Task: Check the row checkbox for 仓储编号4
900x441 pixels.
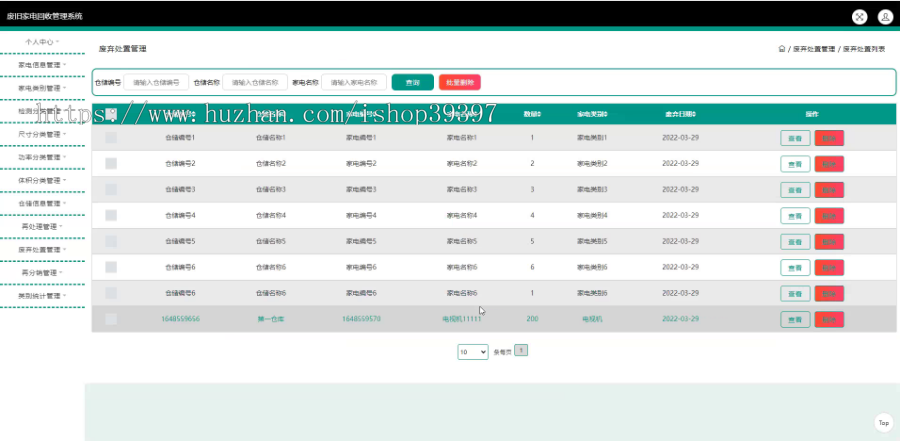Action: 111,215
